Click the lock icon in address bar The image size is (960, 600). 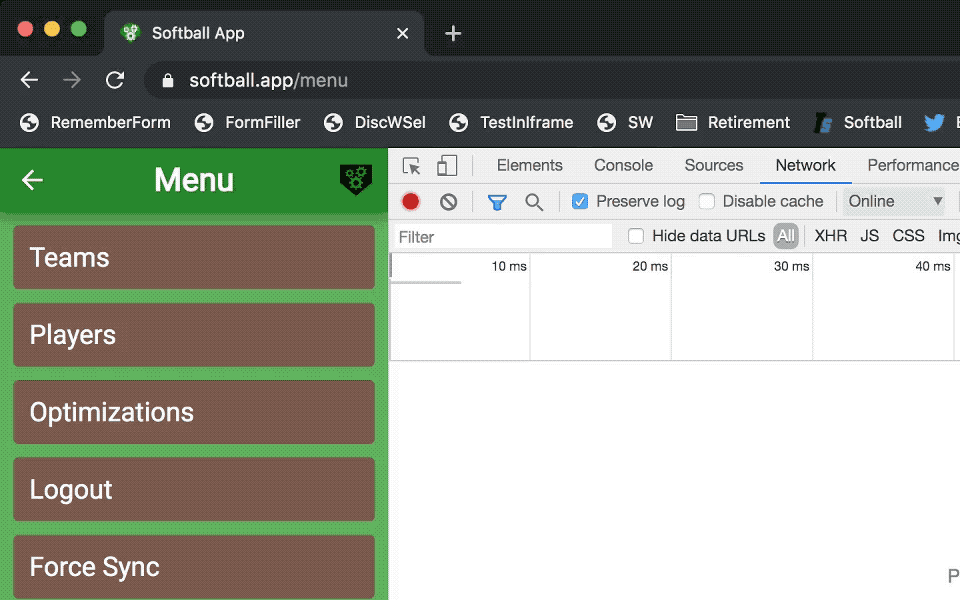click(168, 81)
